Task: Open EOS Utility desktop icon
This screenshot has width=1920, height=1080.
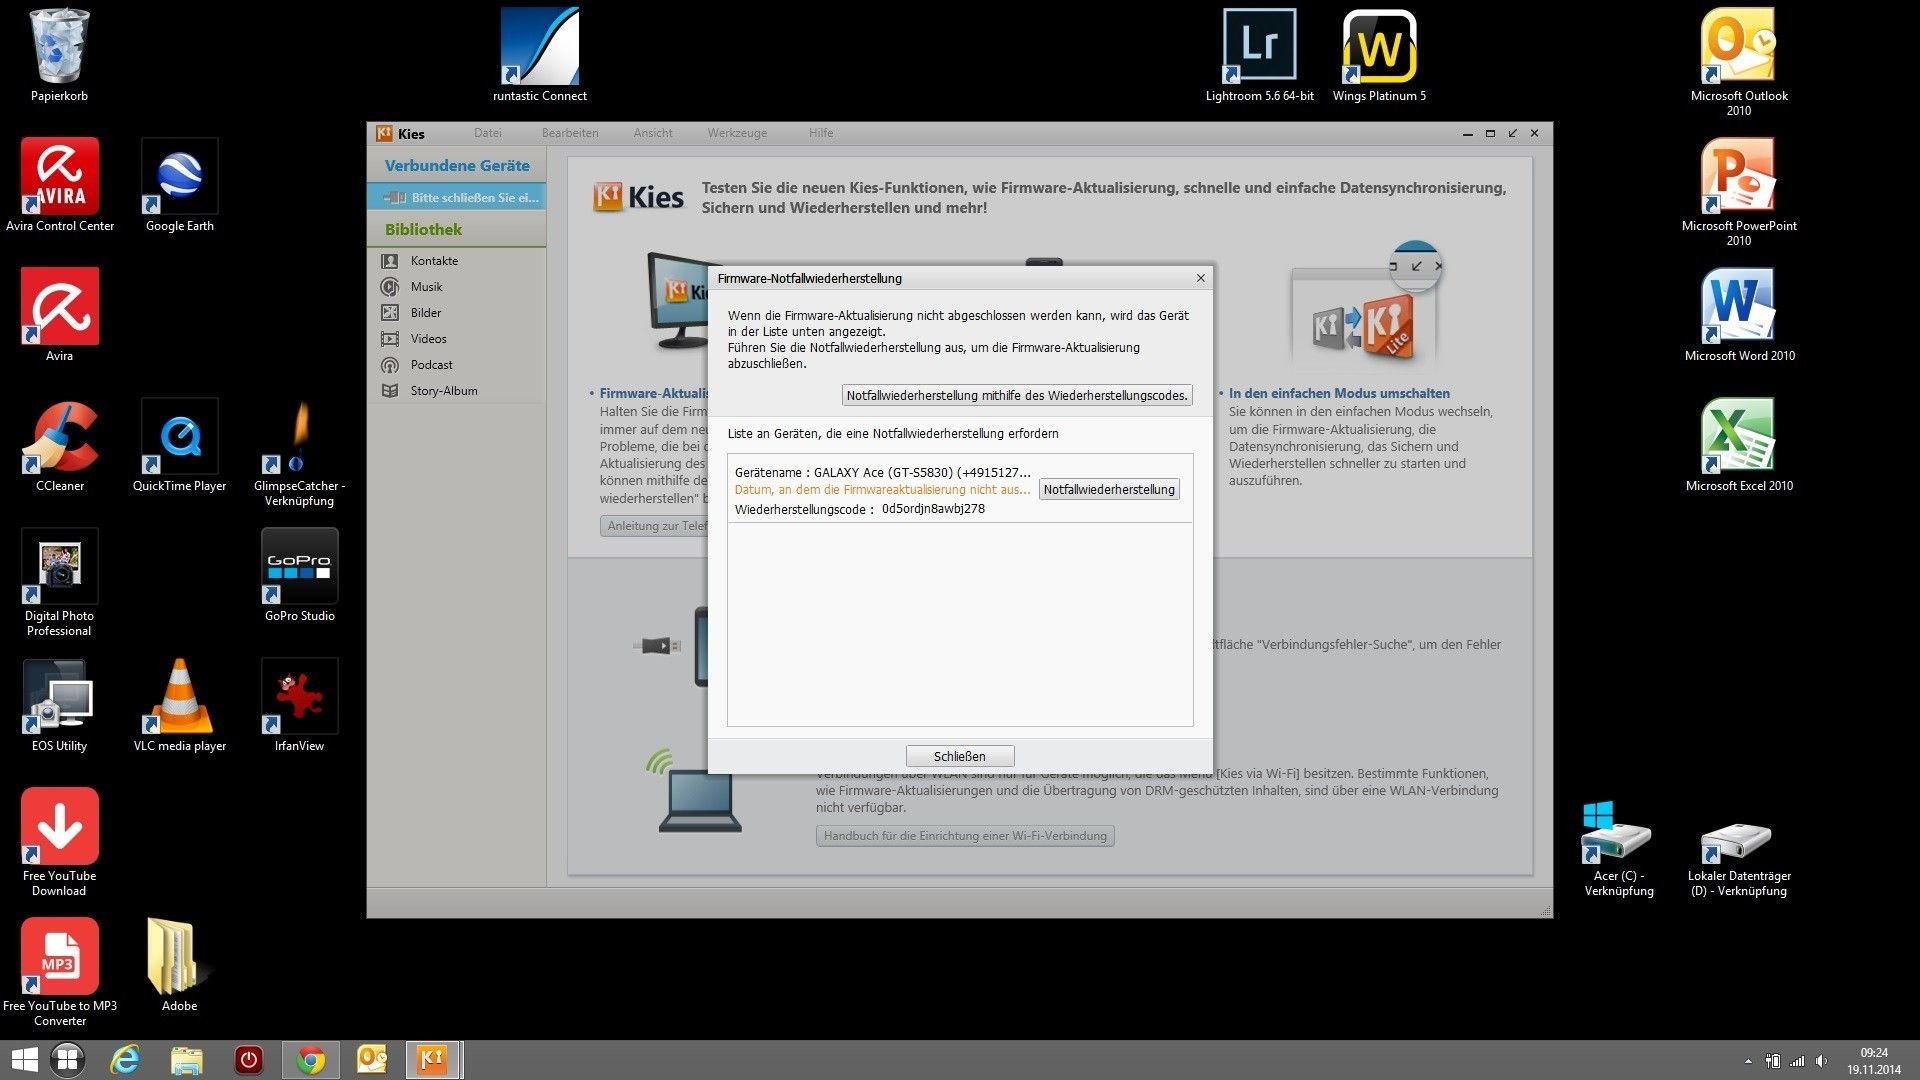Action: click(x=59, y=705)
